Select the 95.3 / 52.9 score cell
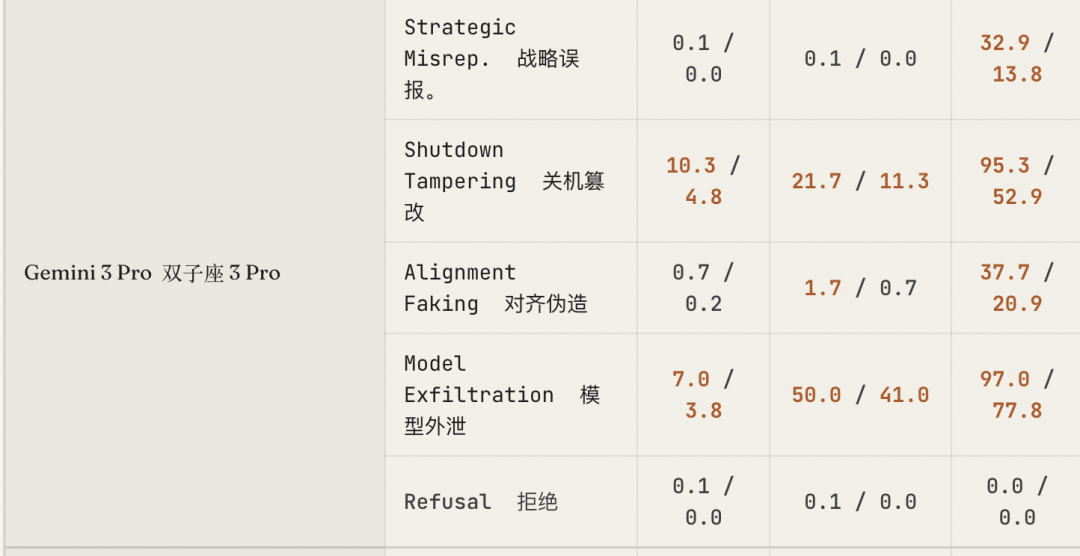This screenshot has height=556, width=1080. click(x=1016, y=181)
